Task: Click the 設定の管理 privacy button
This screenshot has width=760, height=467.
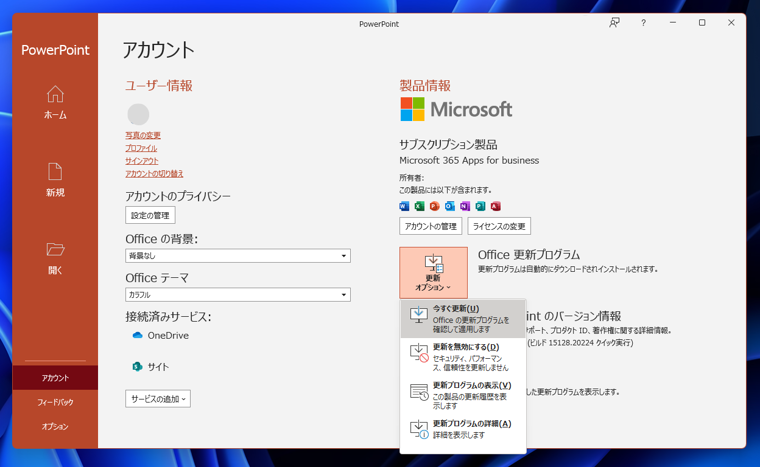Action: (150, 215)
